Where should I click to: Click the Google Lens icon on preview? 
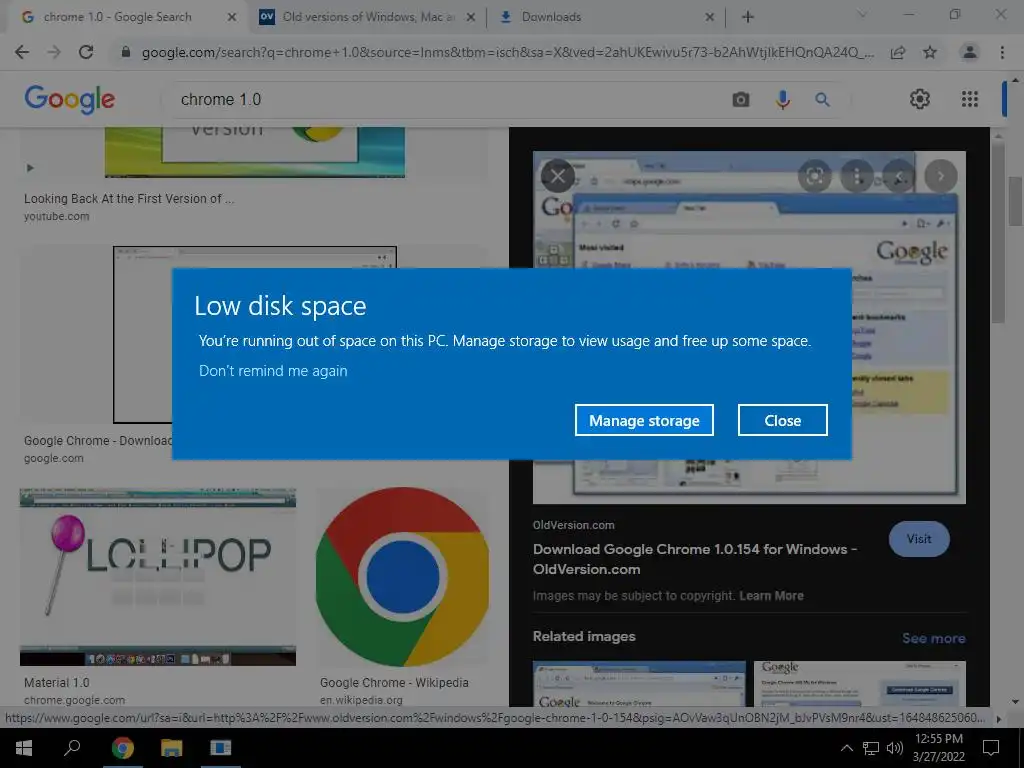814,176
